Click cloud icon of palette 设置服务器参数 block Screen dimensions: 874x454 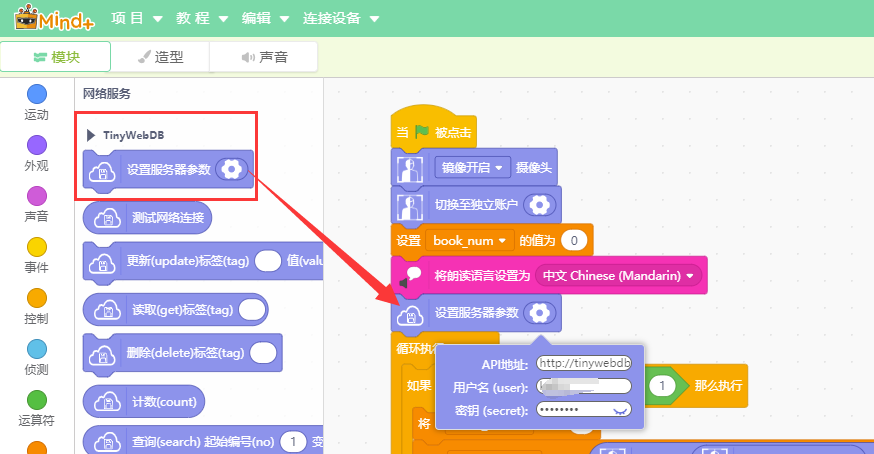click(x=103, y=171)
